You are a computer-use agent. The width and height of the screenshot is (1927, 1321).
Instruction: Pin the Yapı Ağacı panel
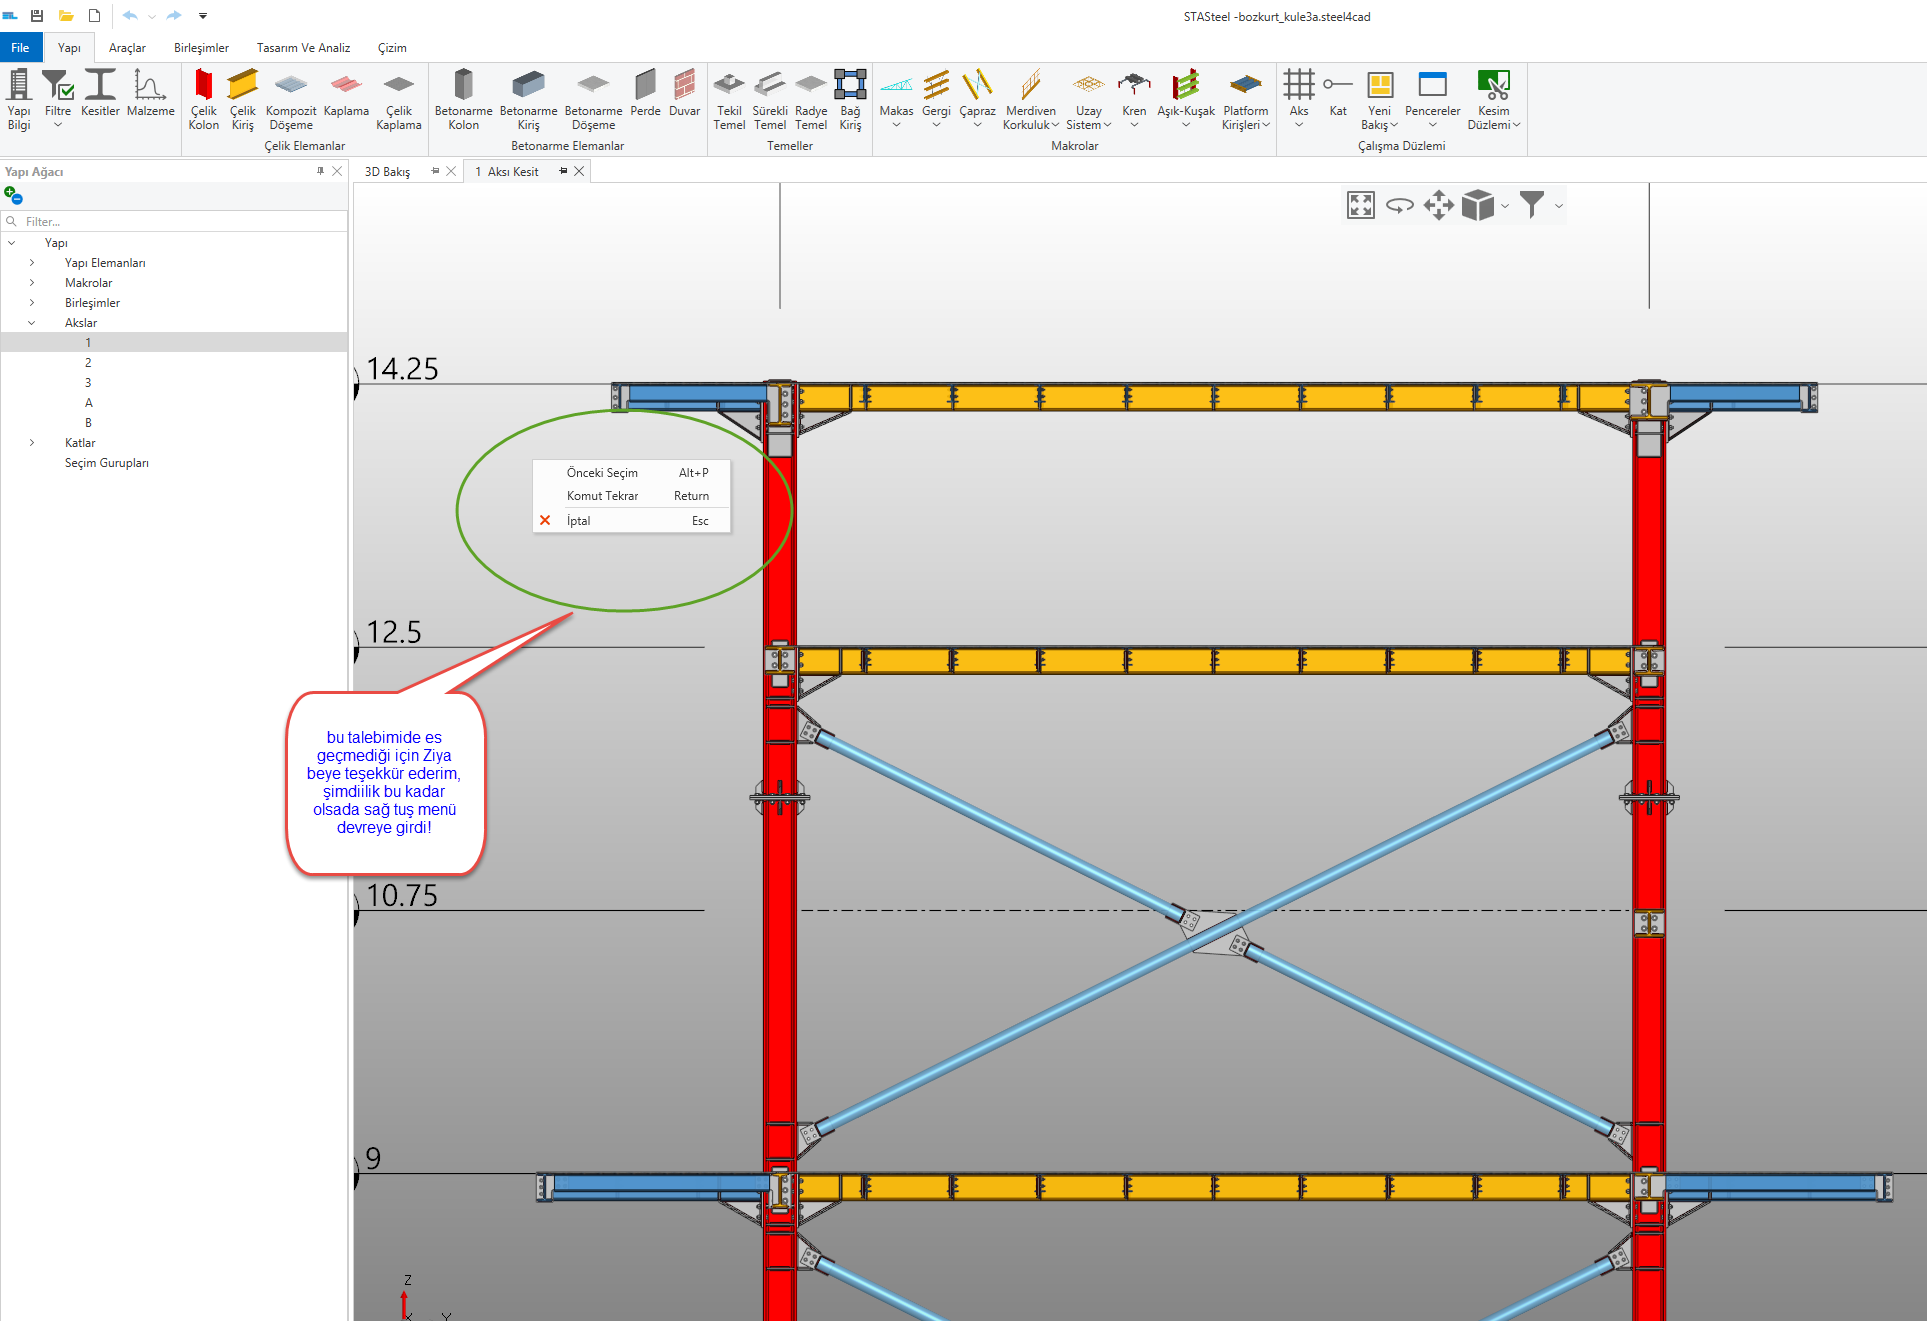(320, 171)
